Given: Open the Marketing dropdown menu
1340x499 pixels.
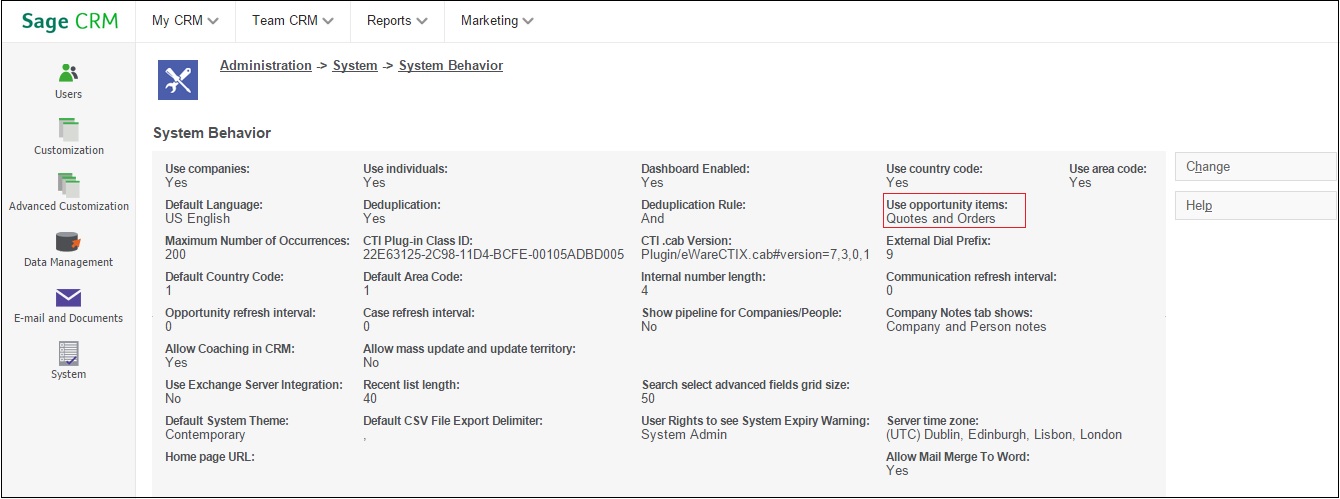Looking at the screenshot, I should [497, 21].
